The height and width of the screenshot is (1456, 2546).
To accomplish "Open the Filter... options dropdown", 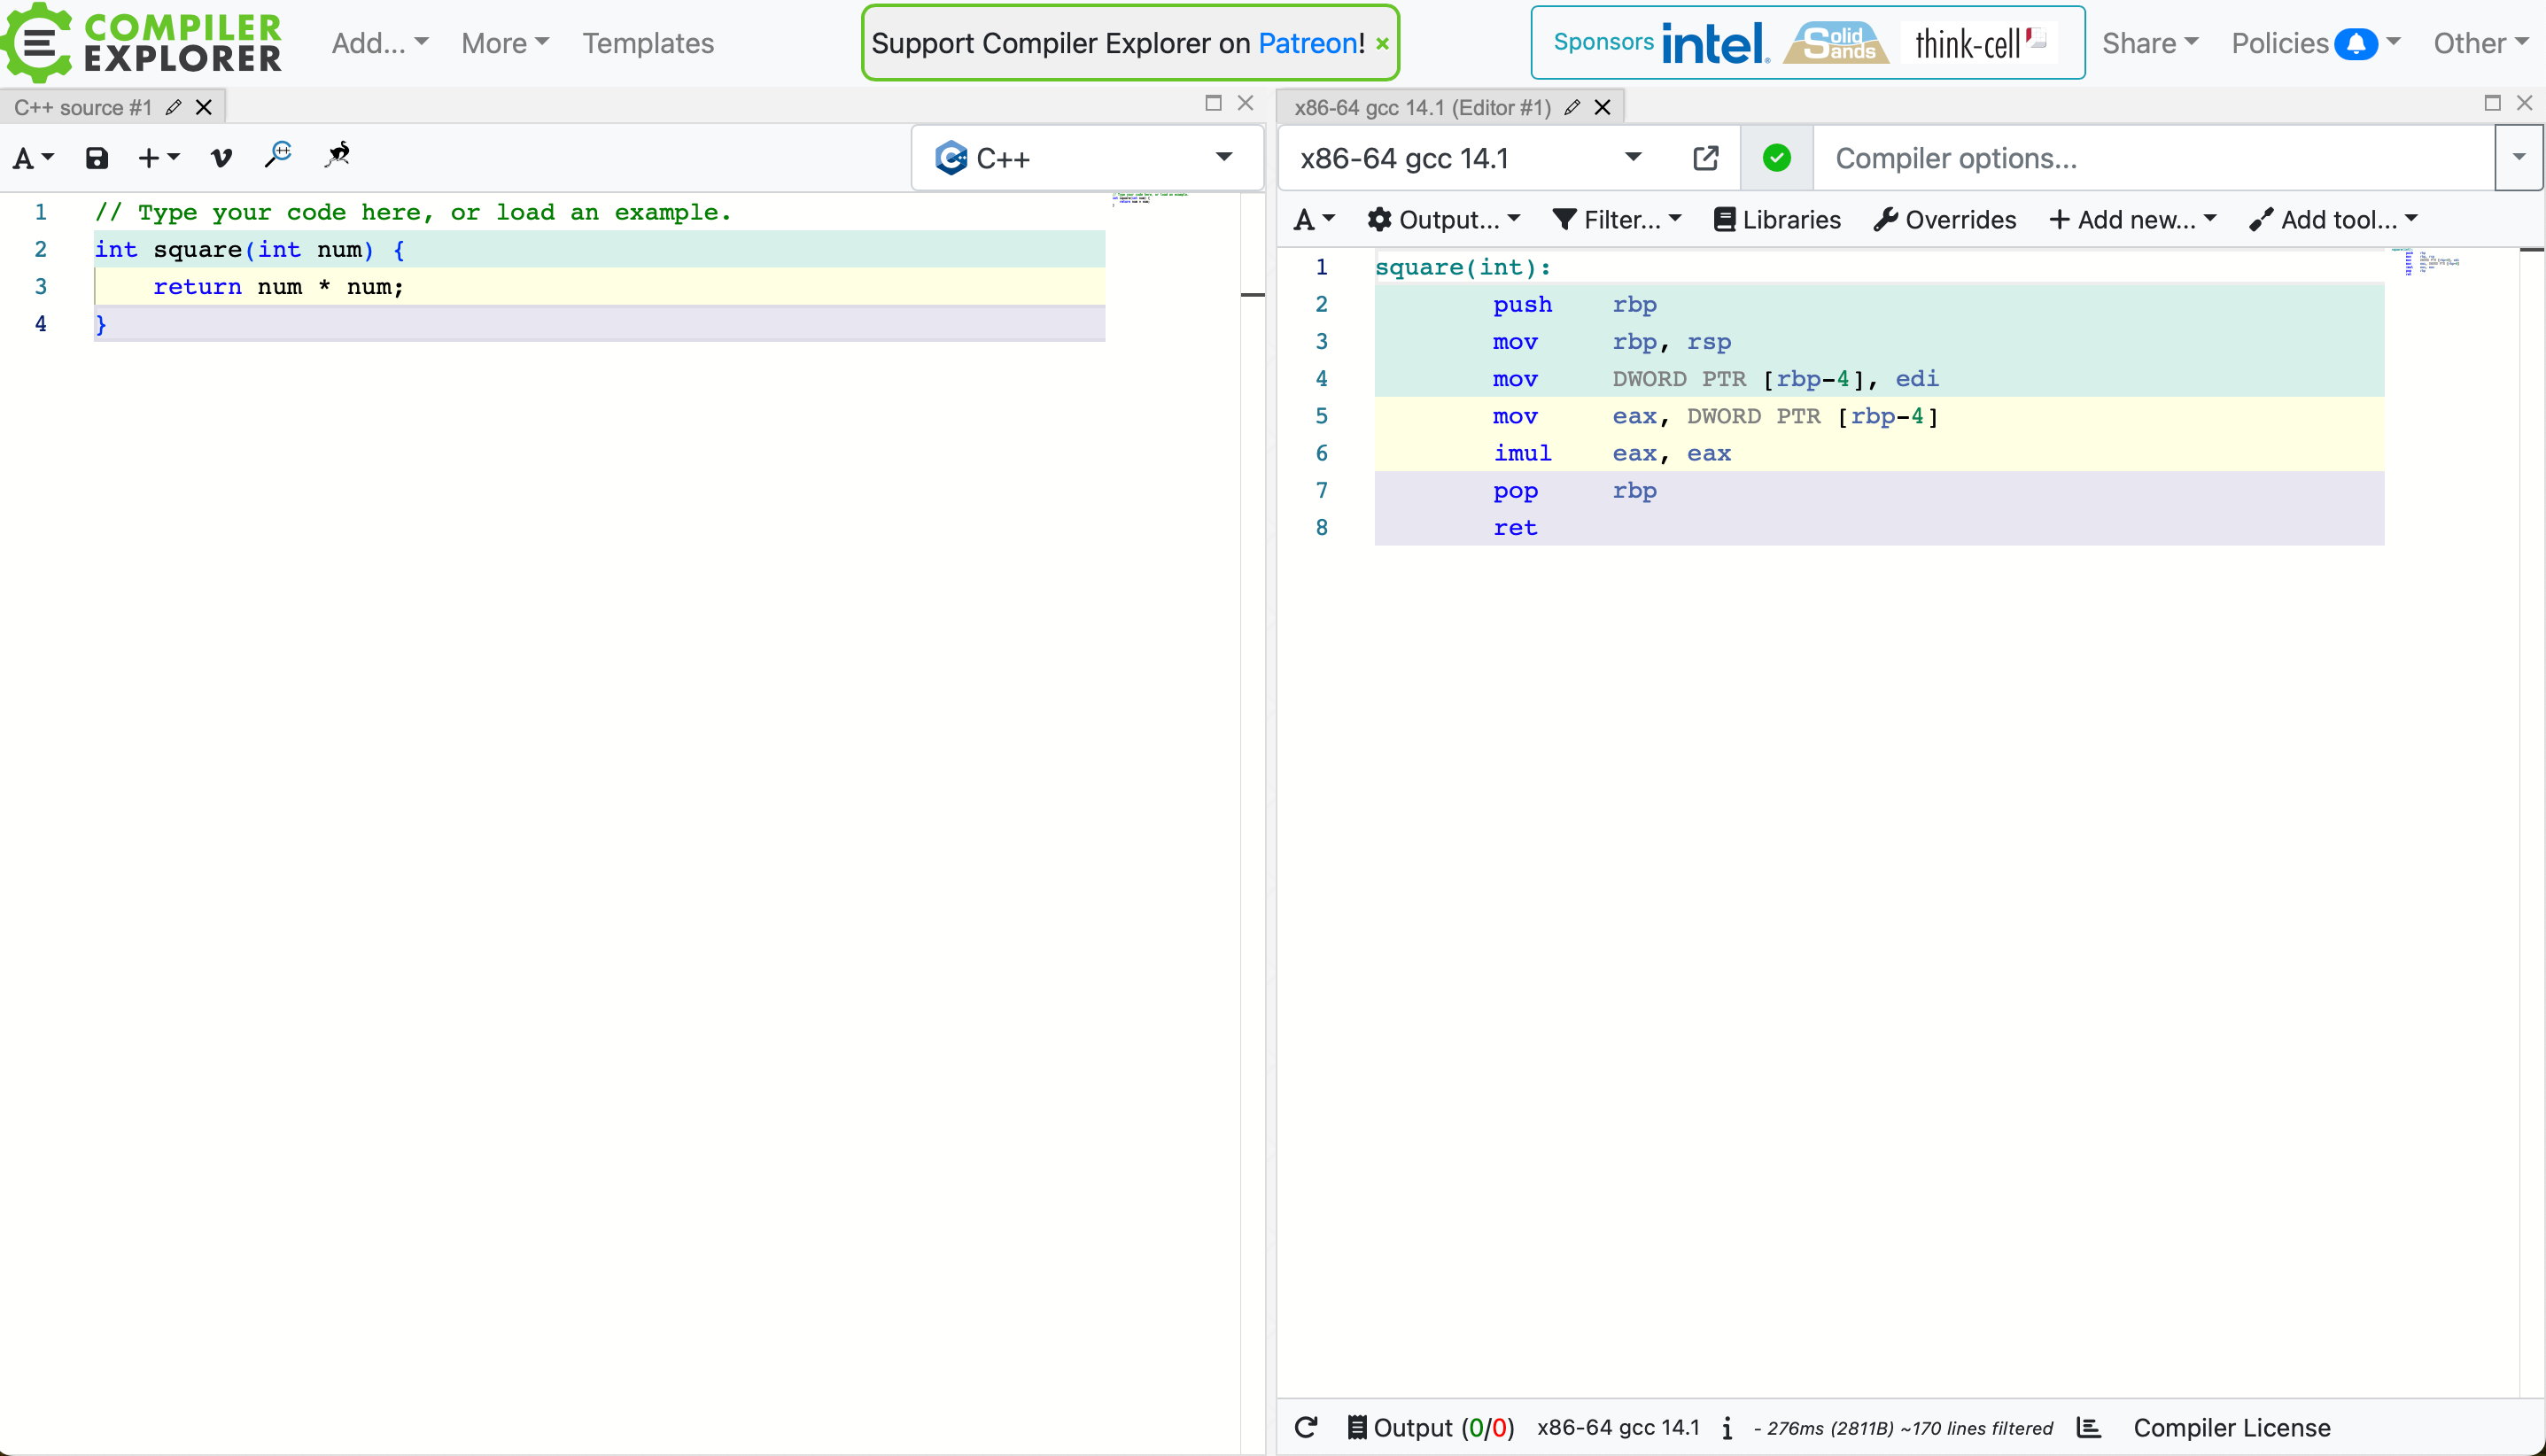I will pyautogui.click(x=1617, y=219).
